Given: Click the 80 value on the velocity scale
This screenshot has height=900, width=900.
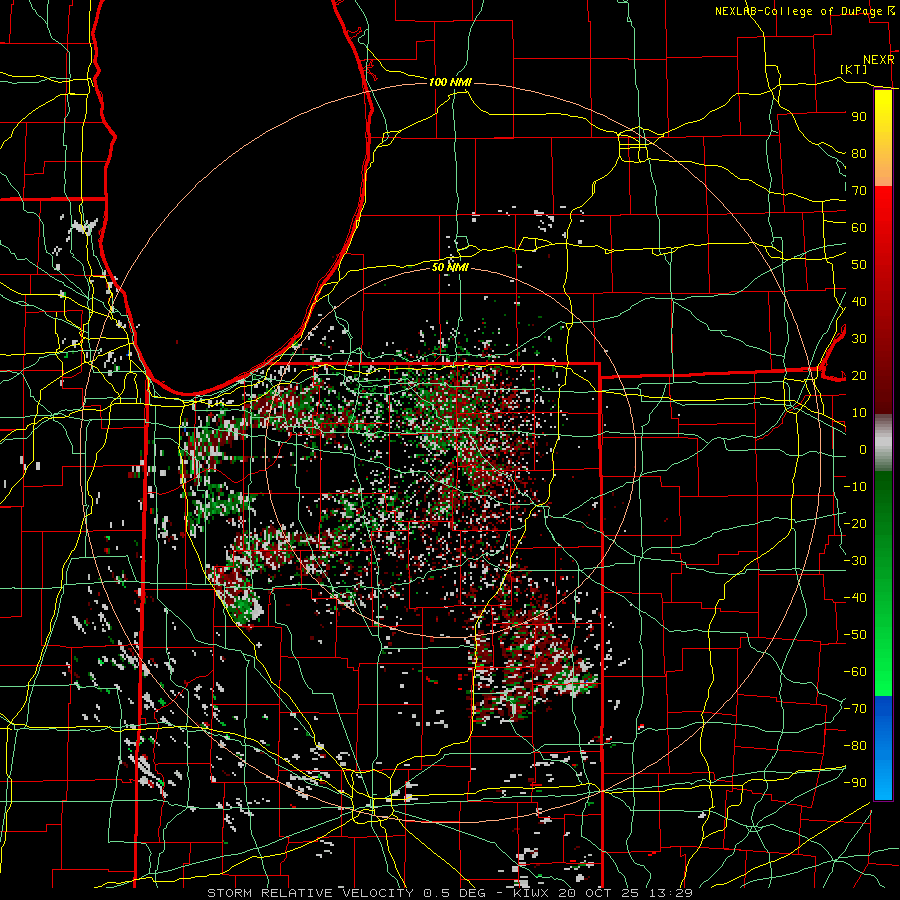Looking at the screenshot, I should point(859,154).
